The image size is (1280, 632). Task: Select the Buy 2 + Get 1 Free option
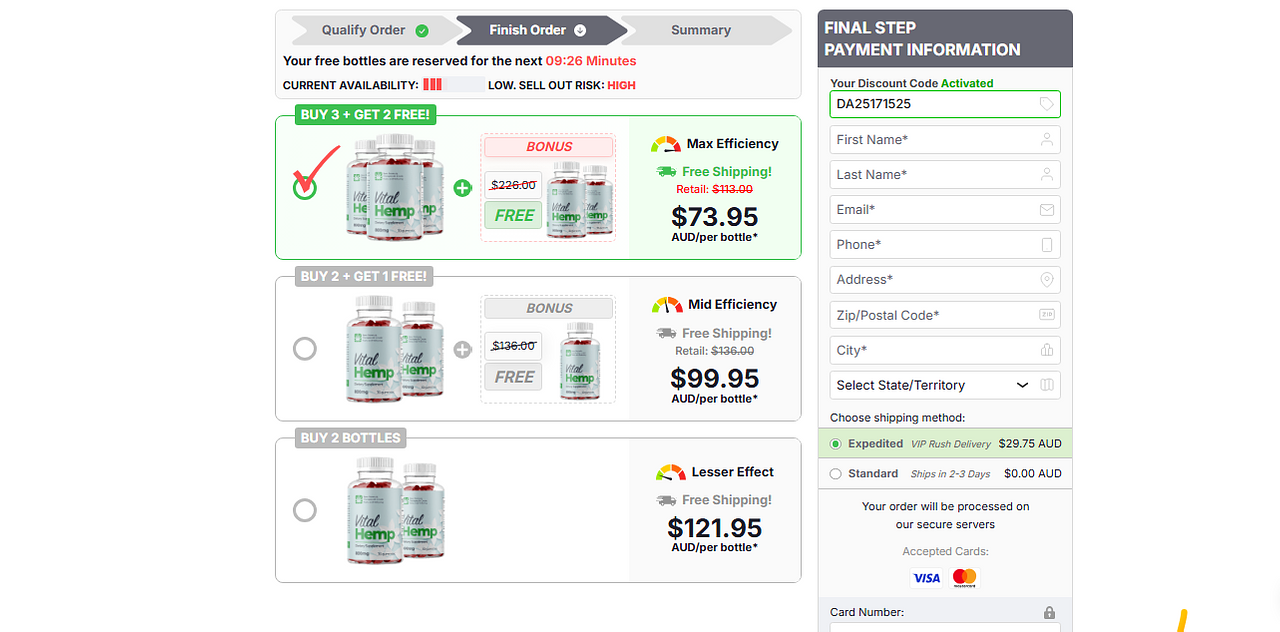(x=305, y=348)
